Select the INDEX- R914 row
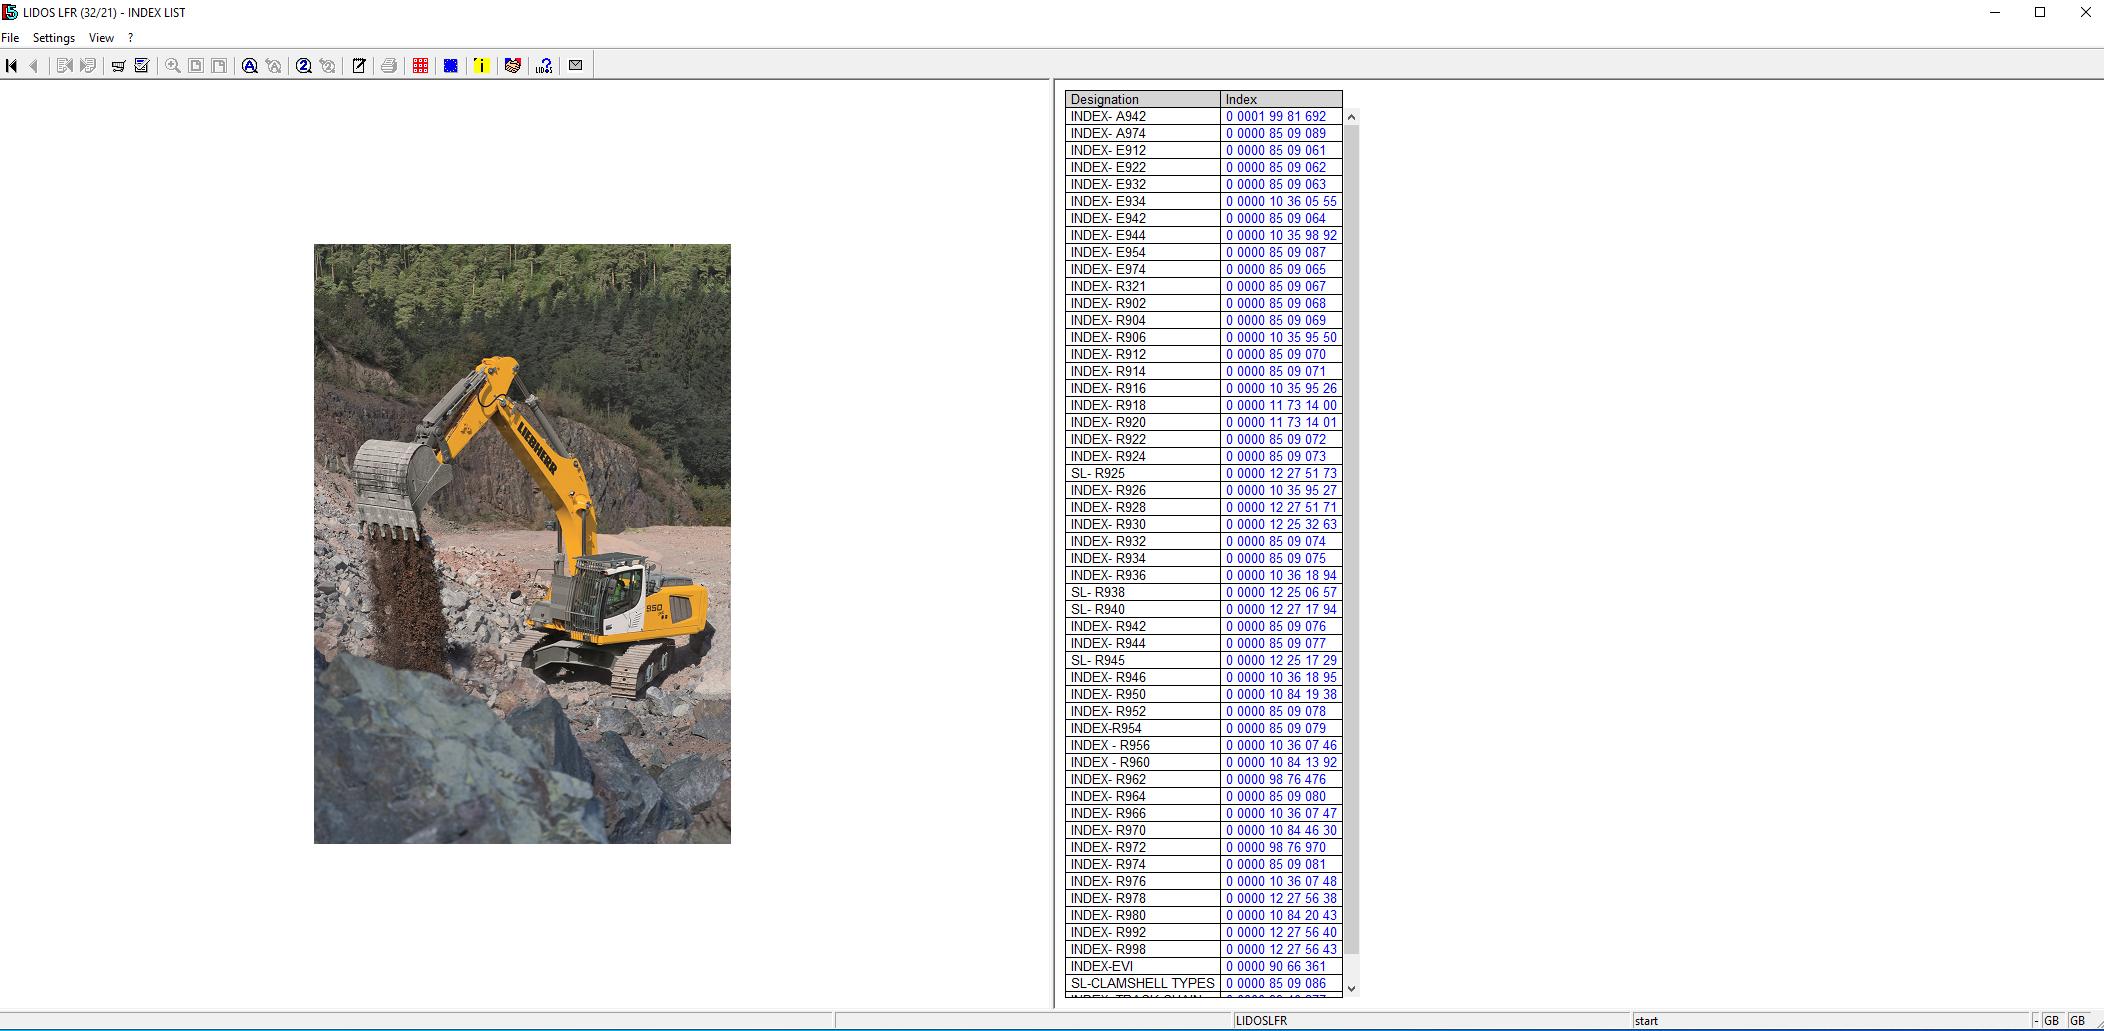The height and width of the screenshot is (1031, 2104). (1204, 371)
